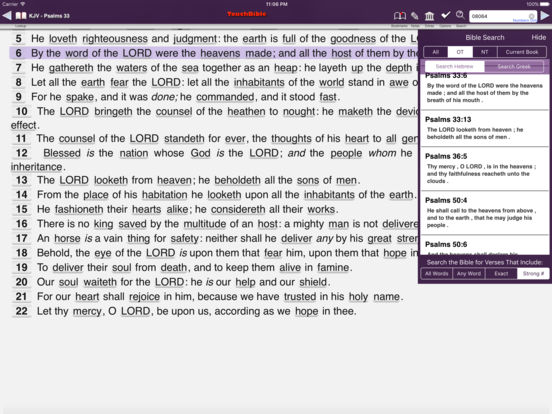
Task: Select the OT scope tab
Action: (460, 52)
